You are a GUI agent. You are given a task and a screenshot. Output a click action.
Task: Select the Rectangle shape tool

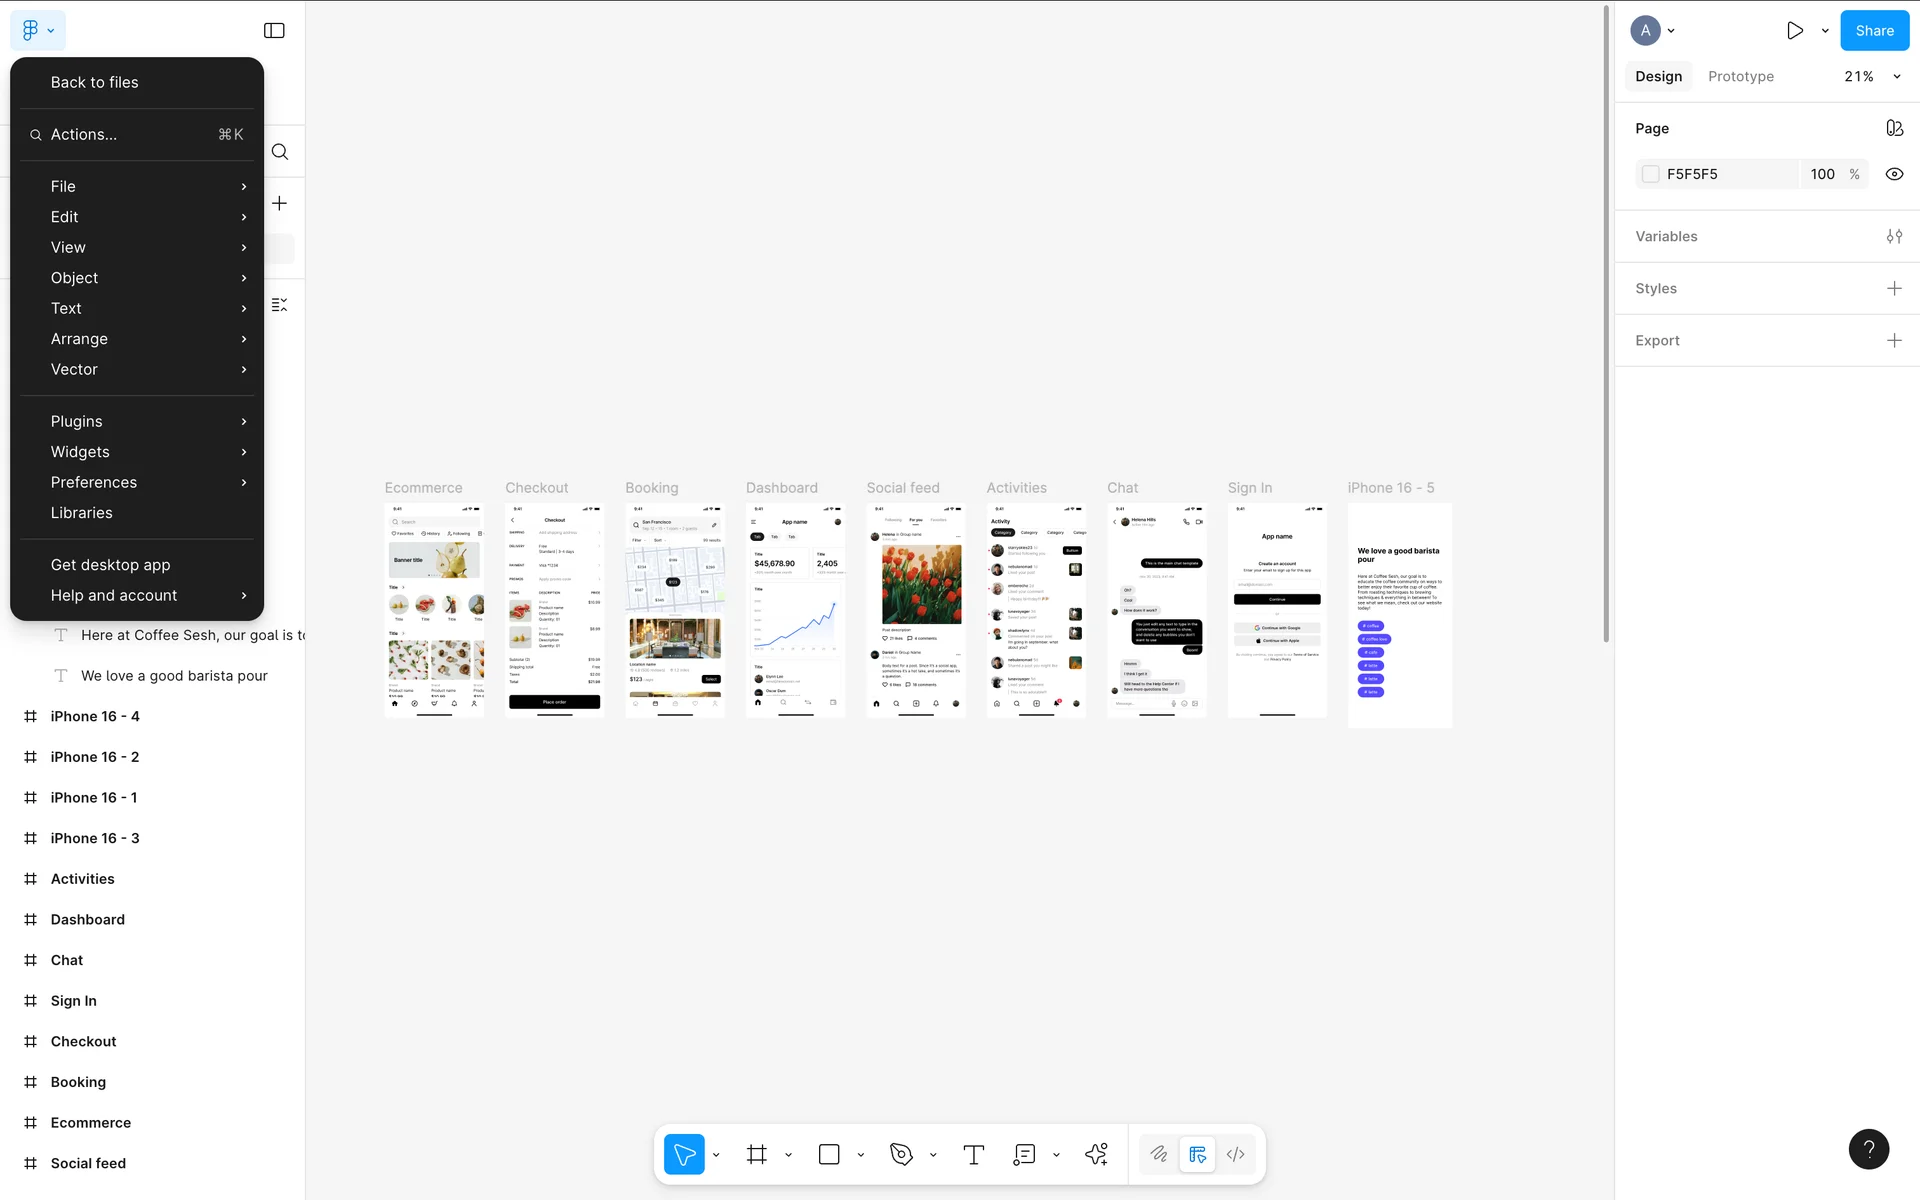tap(829, 1155)
